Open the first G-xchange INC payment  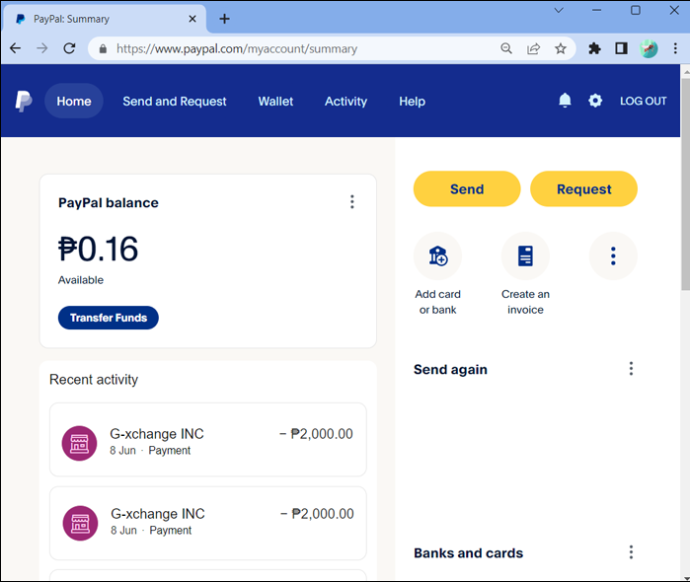208,439
